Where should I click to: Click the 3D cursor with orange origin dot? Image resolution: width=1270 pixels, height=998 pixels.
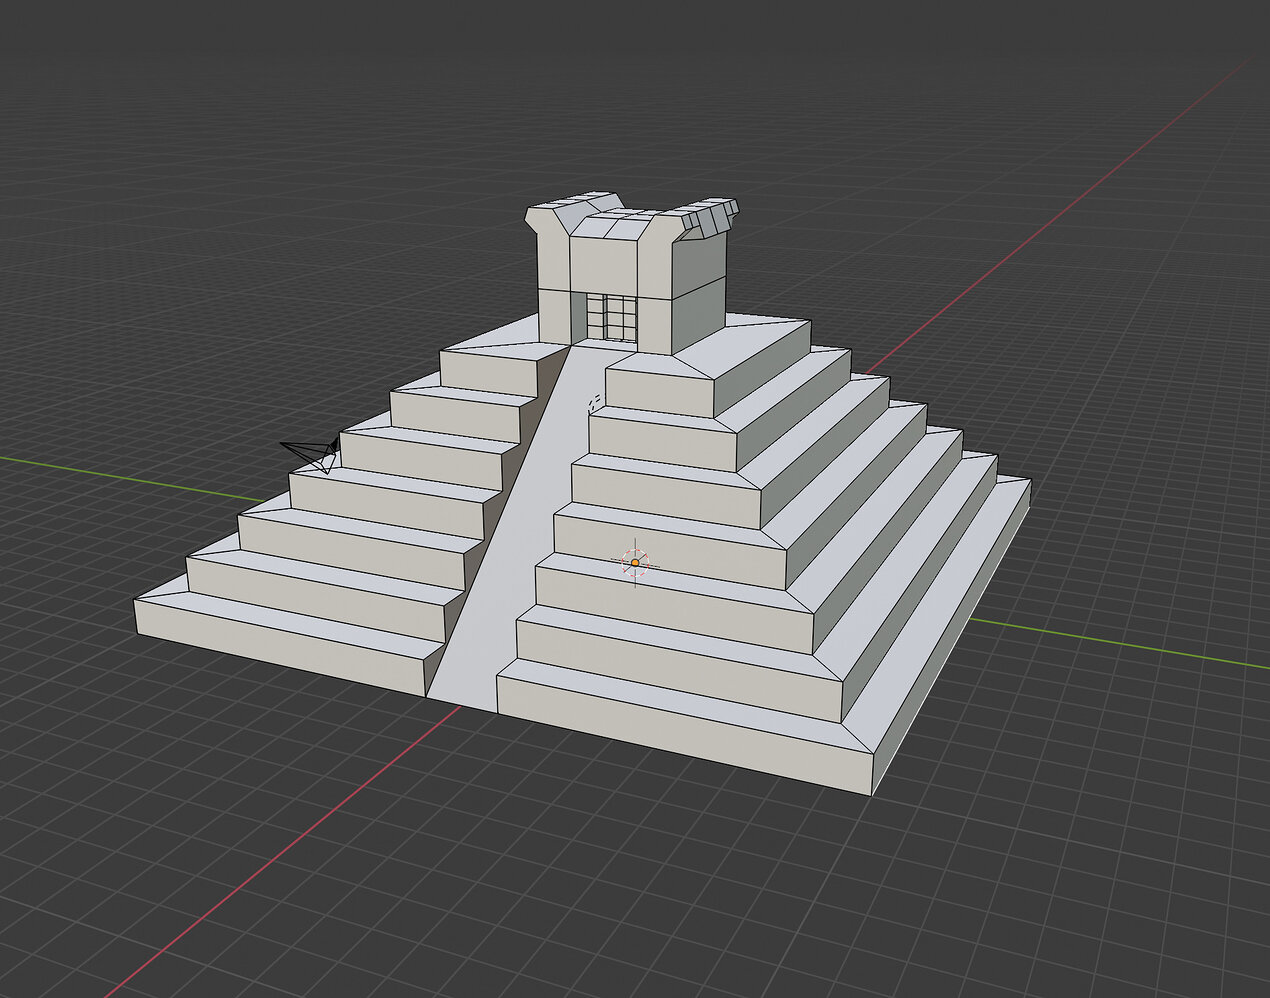click(635, 563)
